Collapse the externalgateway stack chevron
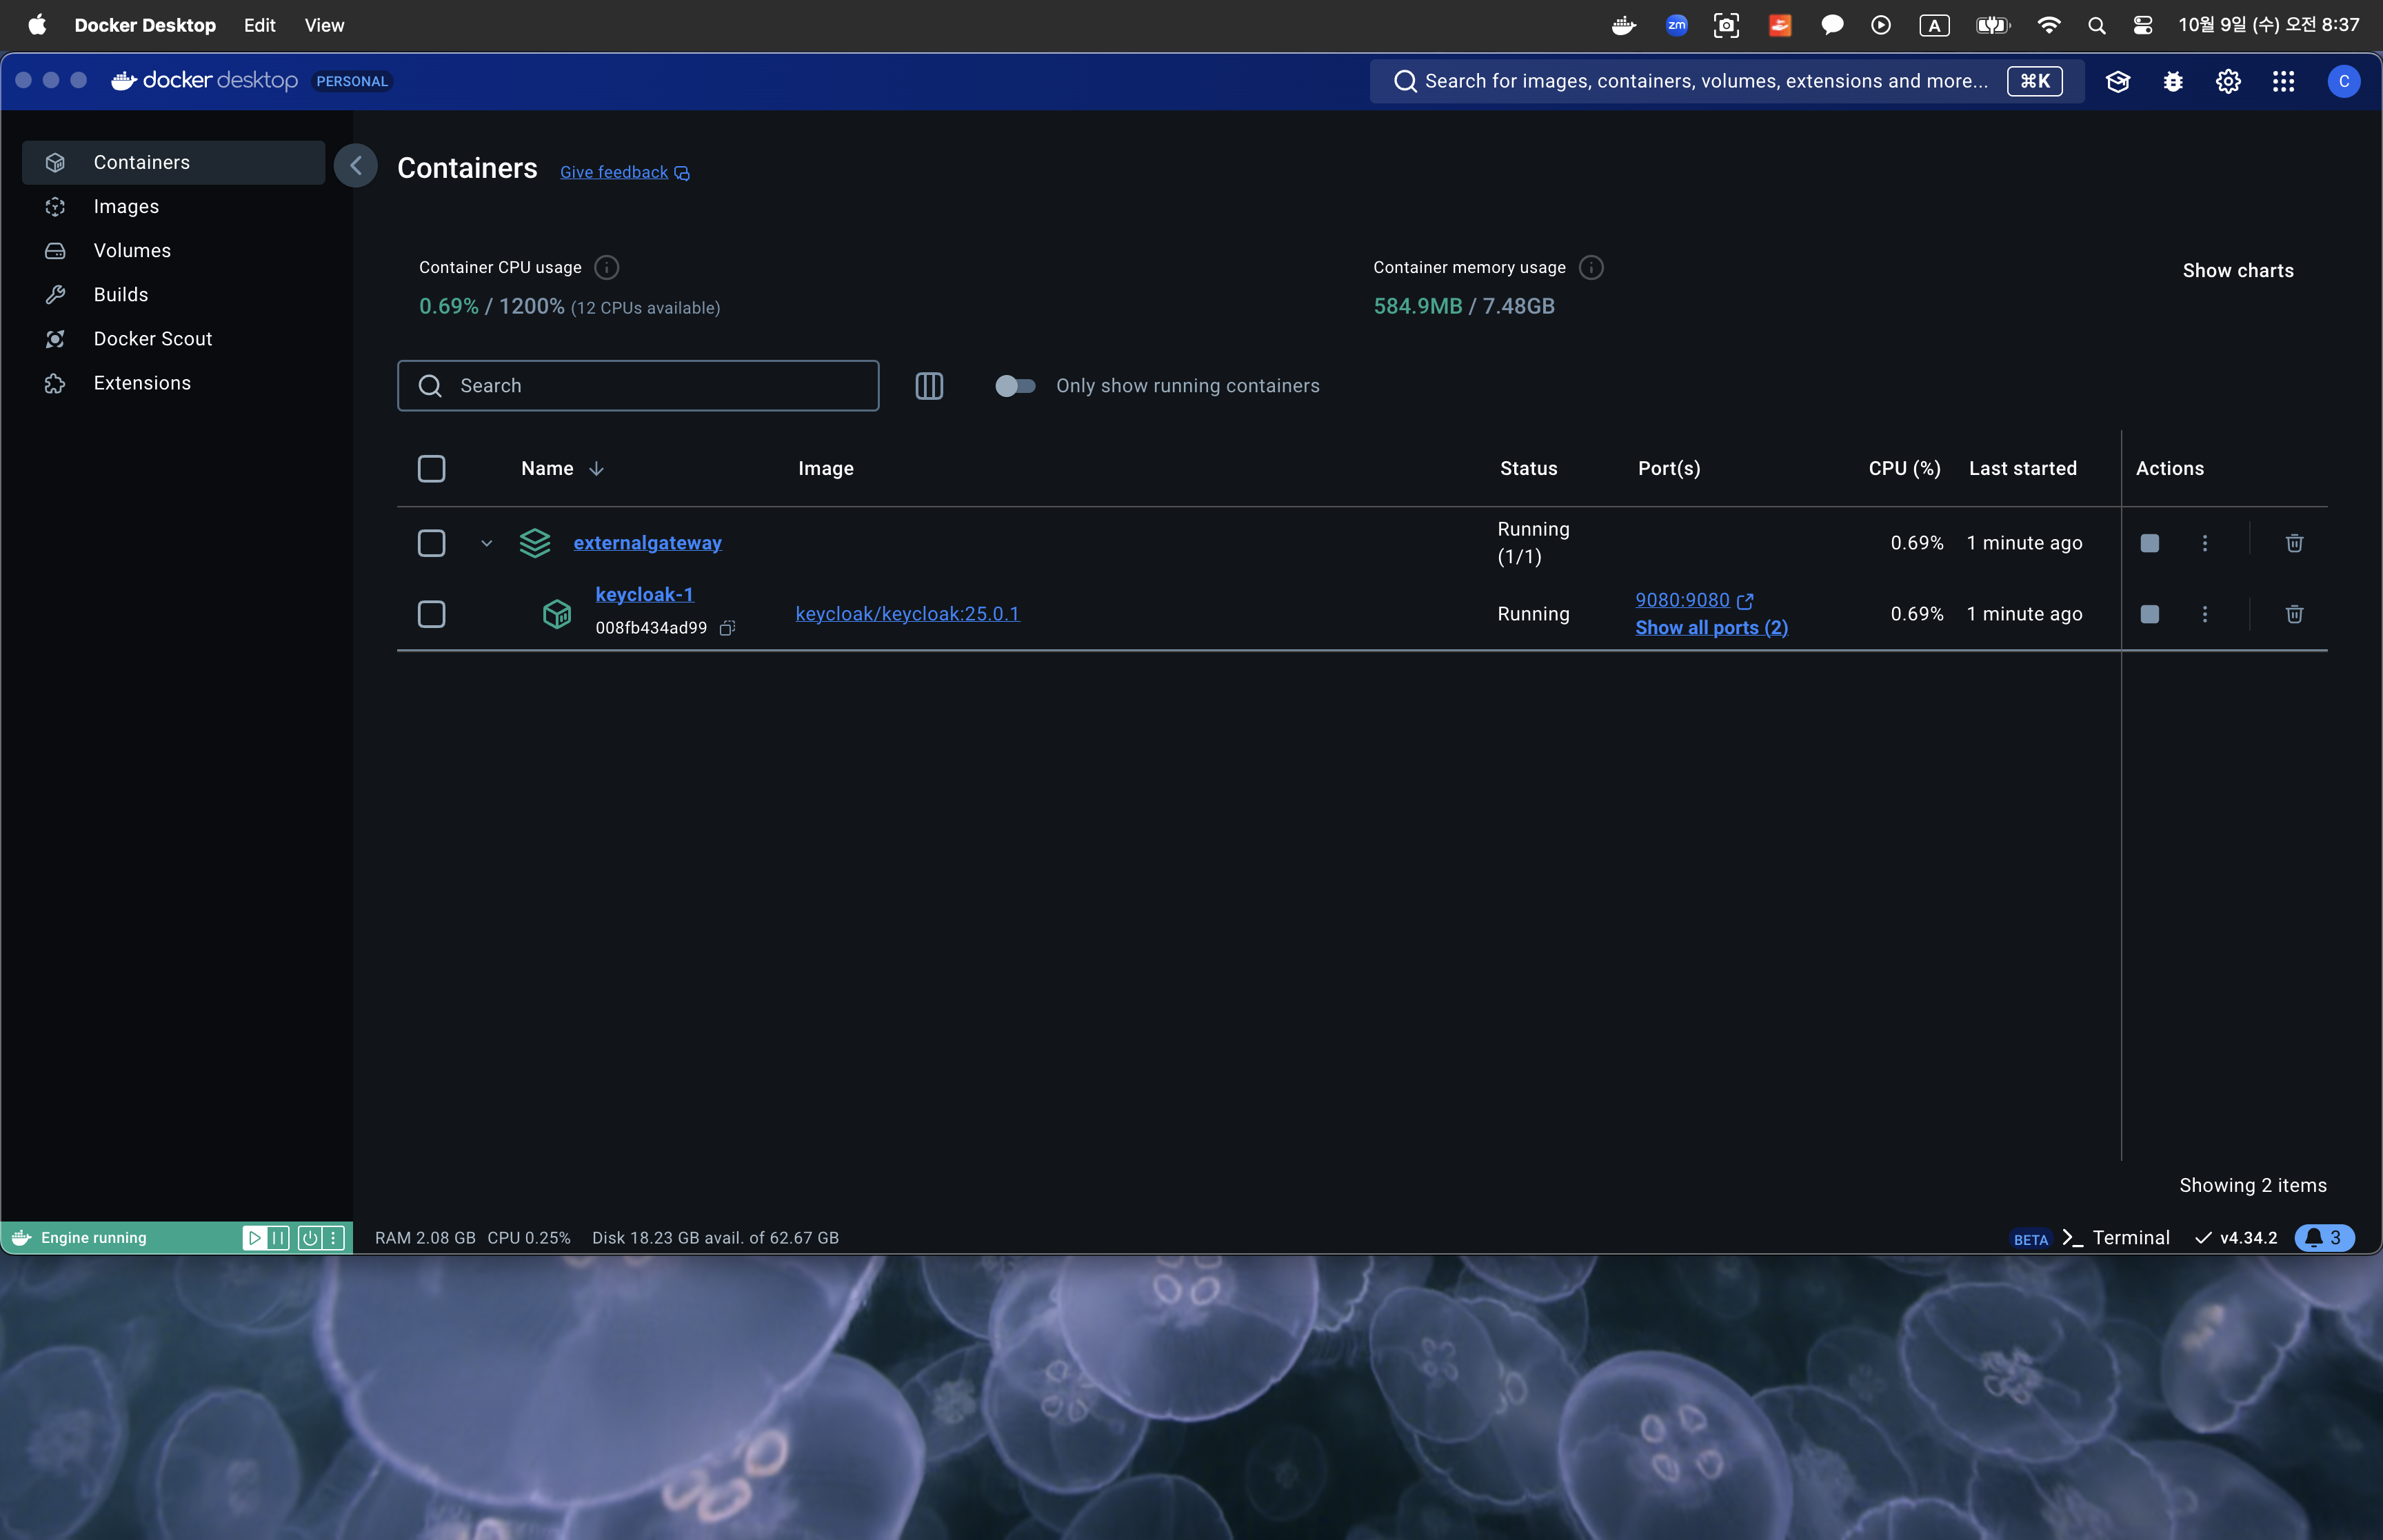 click(x=487, y=543)
